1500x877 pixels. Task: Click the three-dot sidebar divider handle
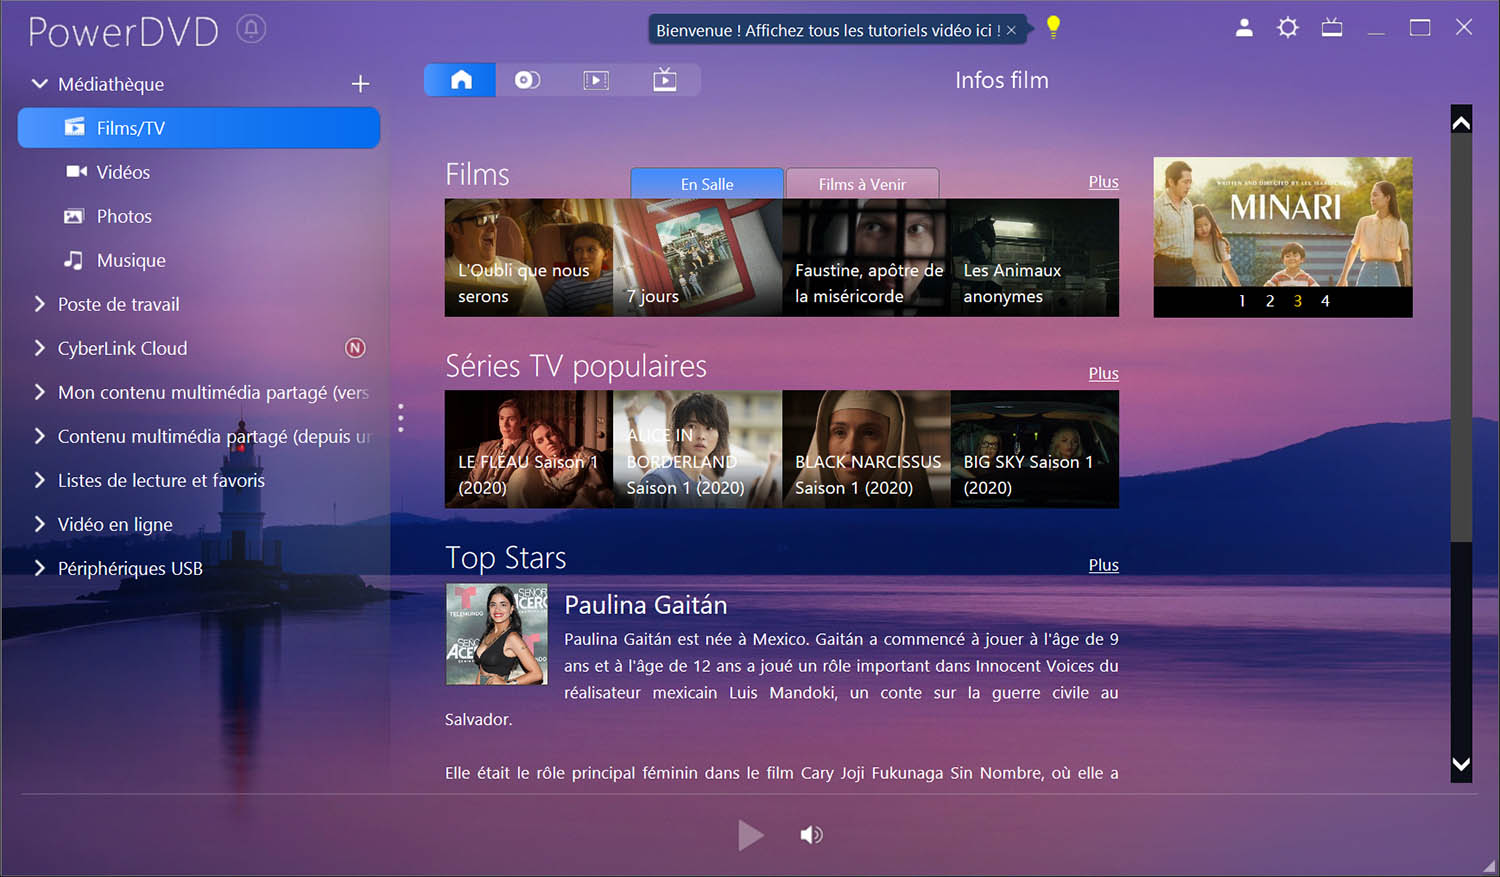point(400,418)
